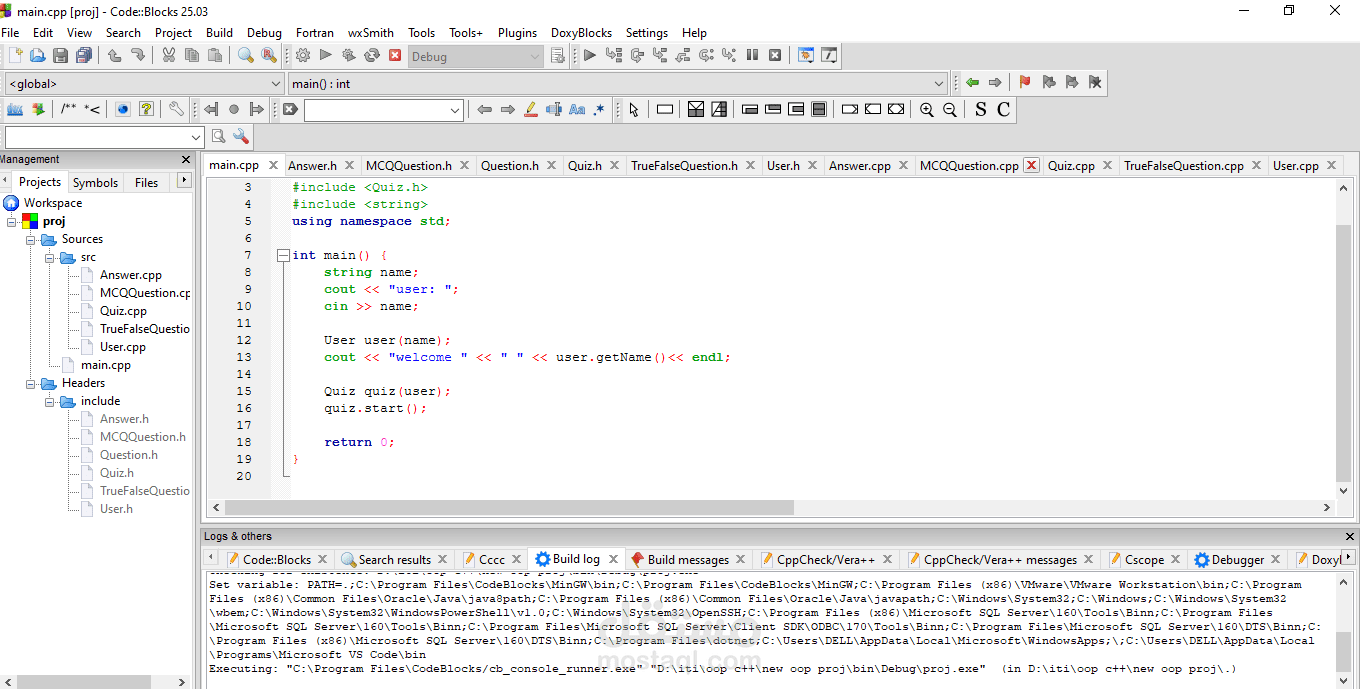Click the large C comment toggle icon
1360x689 pixels.
tap(1003, 109)
